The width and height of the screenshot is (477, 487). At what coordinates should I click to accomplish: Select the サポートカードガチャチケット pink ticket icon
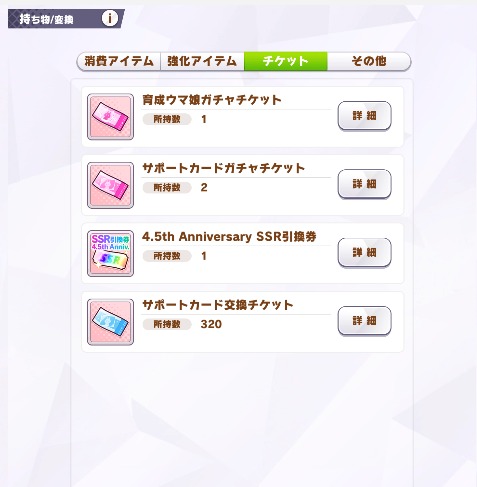pos(110,185)
